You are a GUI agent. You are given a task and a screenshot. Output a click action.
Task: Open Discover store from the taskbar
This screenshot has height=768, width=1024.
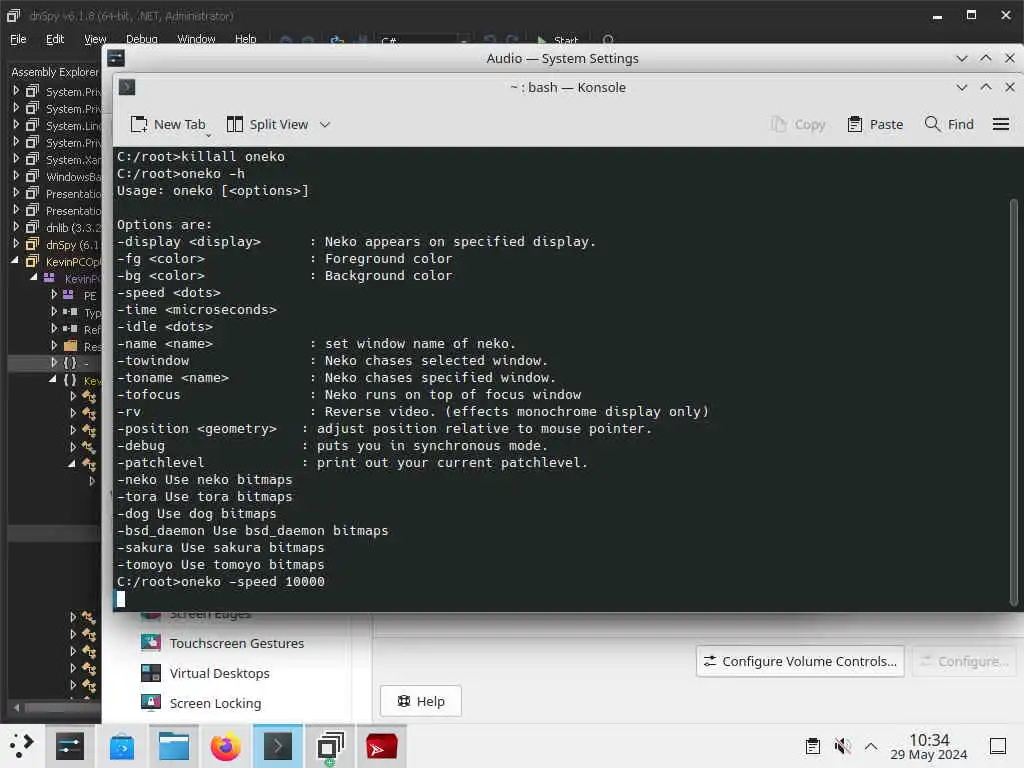[x=122, y=746]
